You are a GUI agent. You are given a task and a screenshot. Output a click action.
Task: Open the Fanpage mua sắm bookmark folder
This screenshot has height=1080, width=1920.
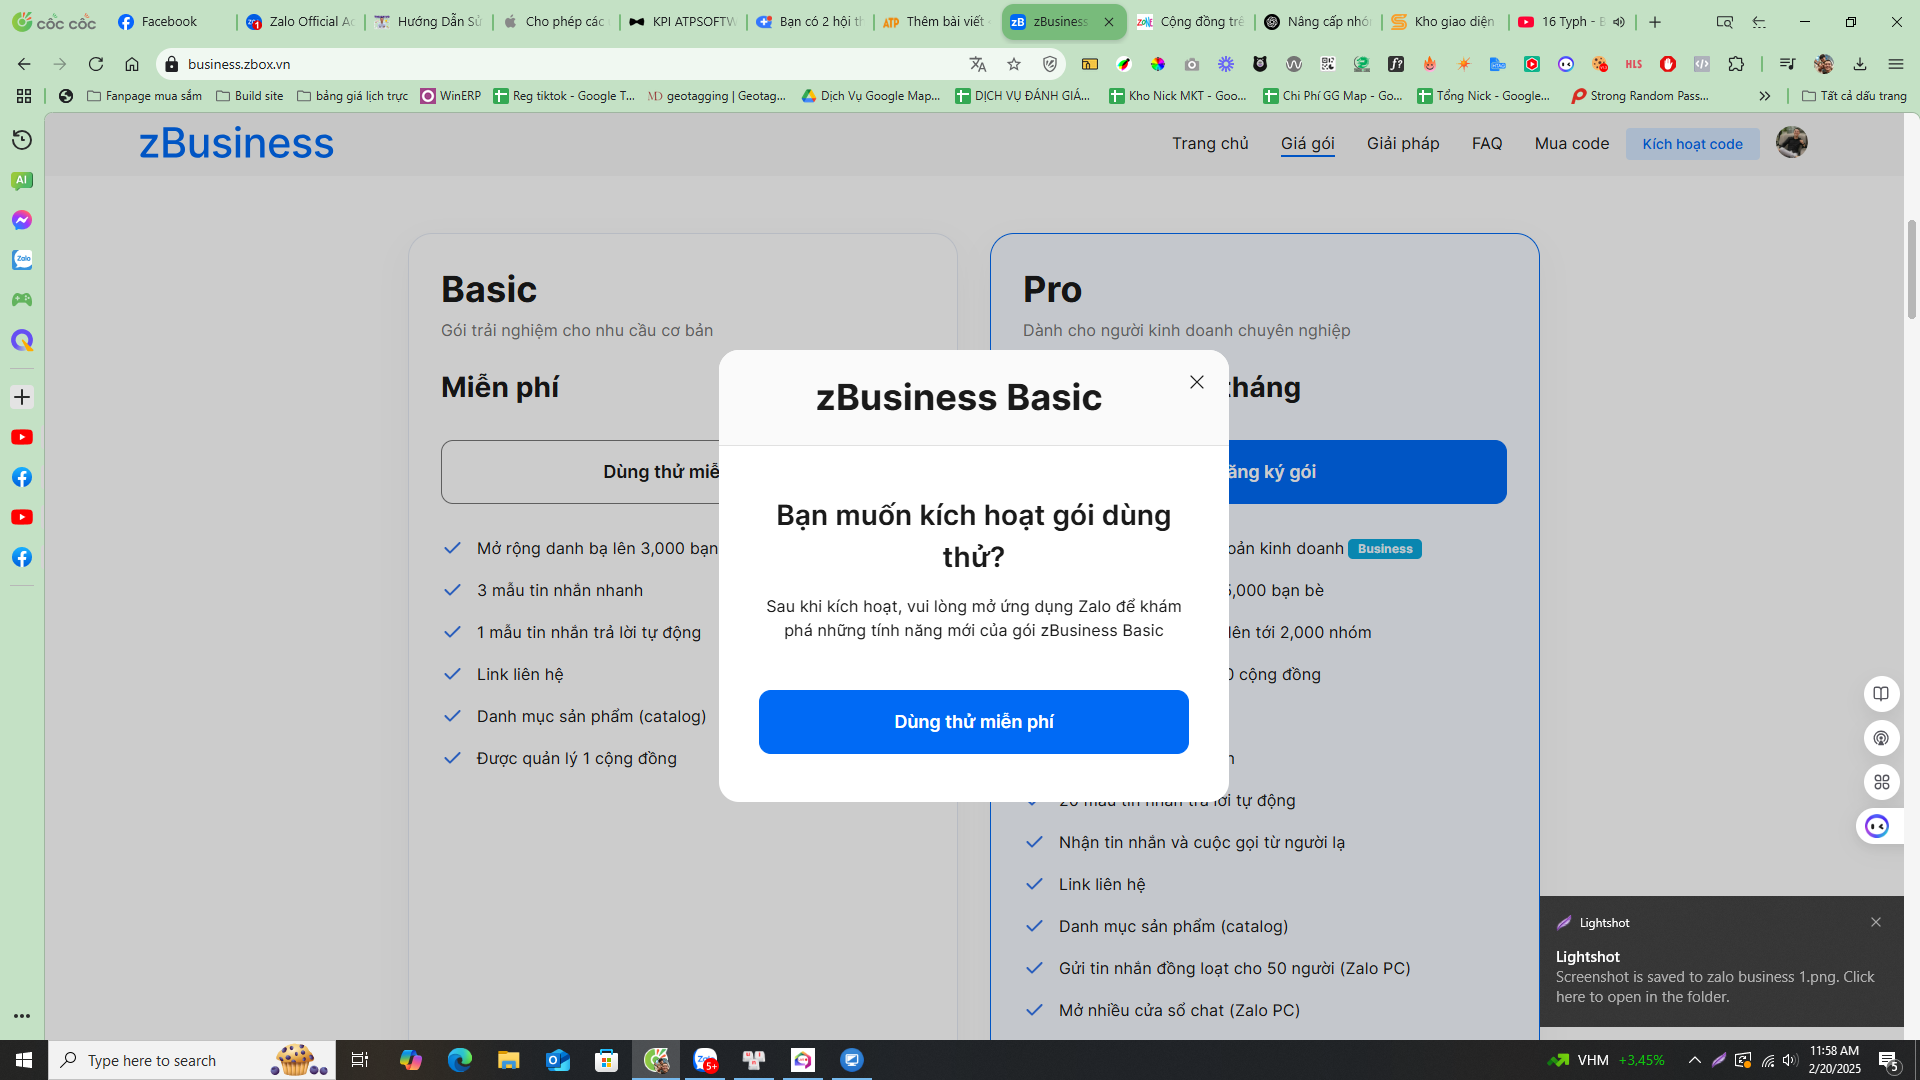(x=144, y=96)
